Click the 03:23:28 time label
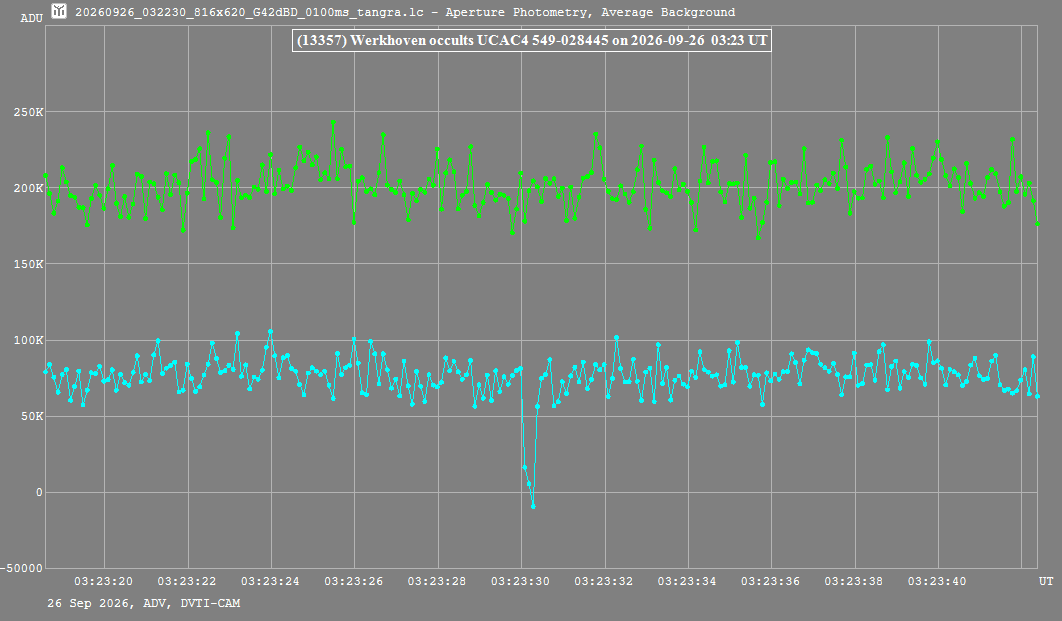The image size is (1062, 621). tap(437, 581)
